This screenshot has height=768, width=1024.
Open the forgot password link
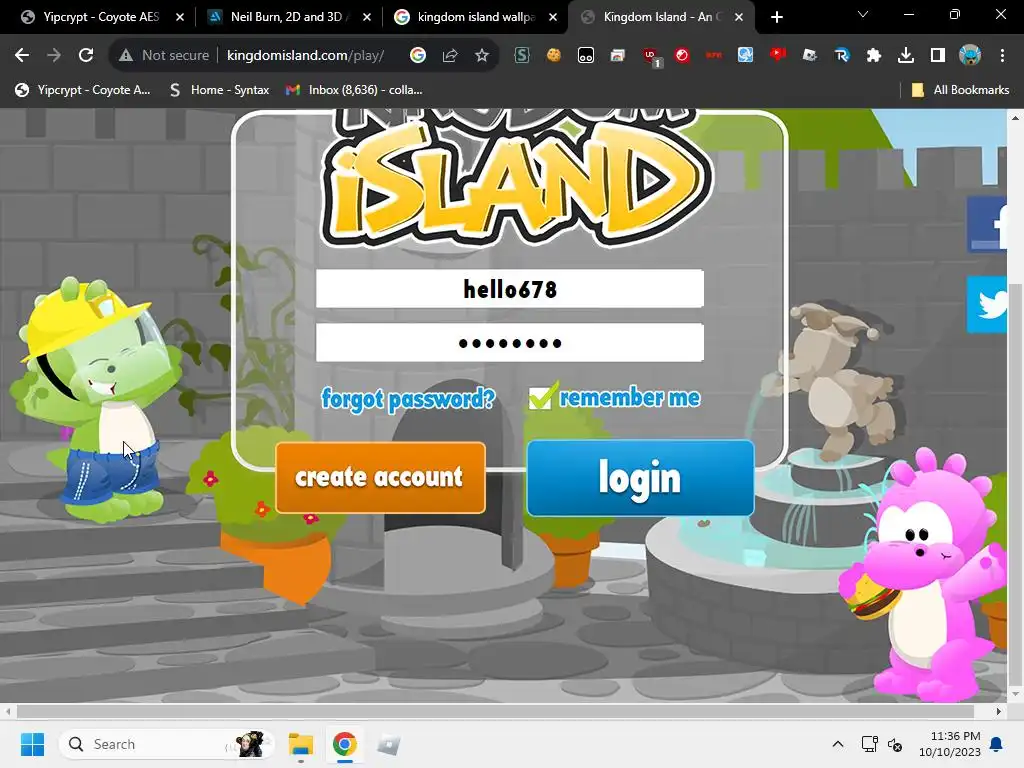coord(408,398)
